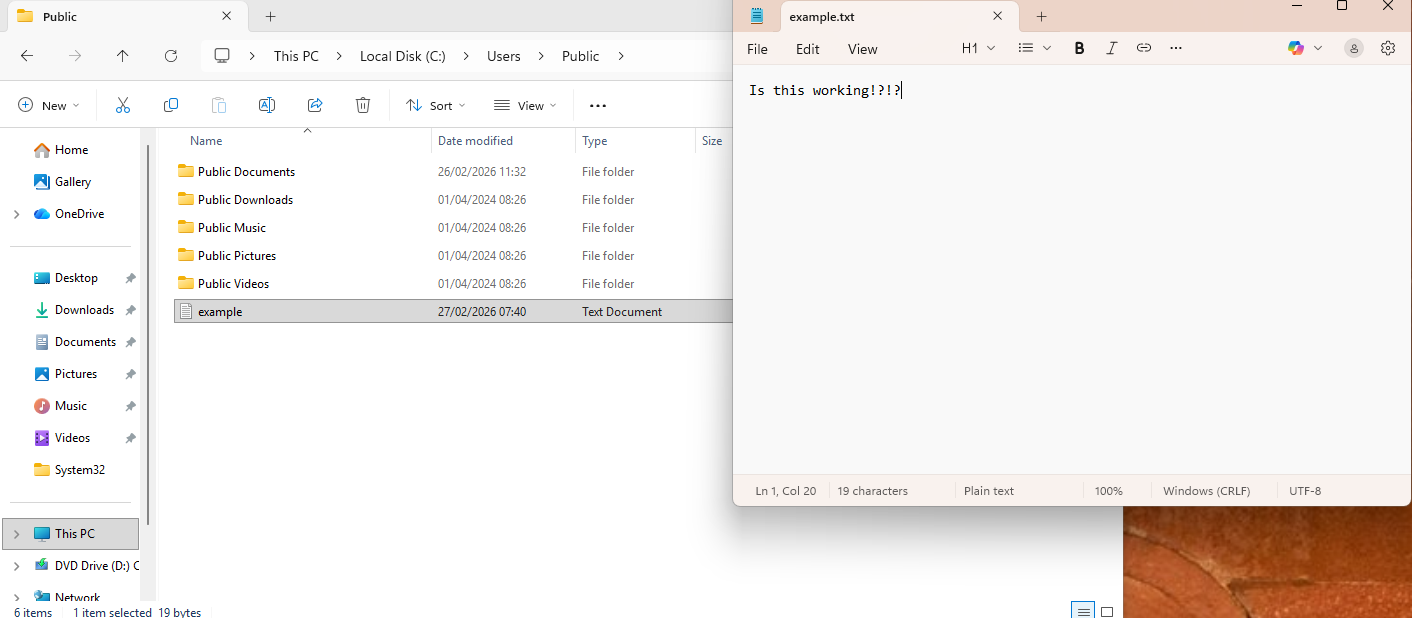This screenshot has width=1412, height=618.
Task: Open the Sort dropdown in Explorer
Action: coord(435,105)
